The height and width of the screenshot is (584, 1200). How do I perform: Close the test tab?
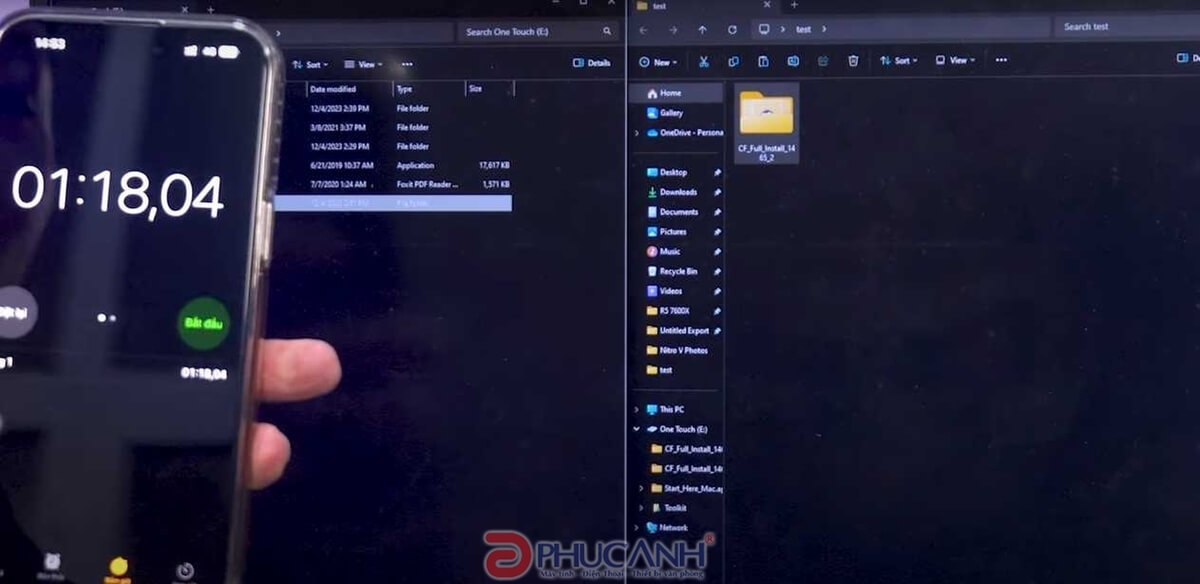tap(768, 5)
